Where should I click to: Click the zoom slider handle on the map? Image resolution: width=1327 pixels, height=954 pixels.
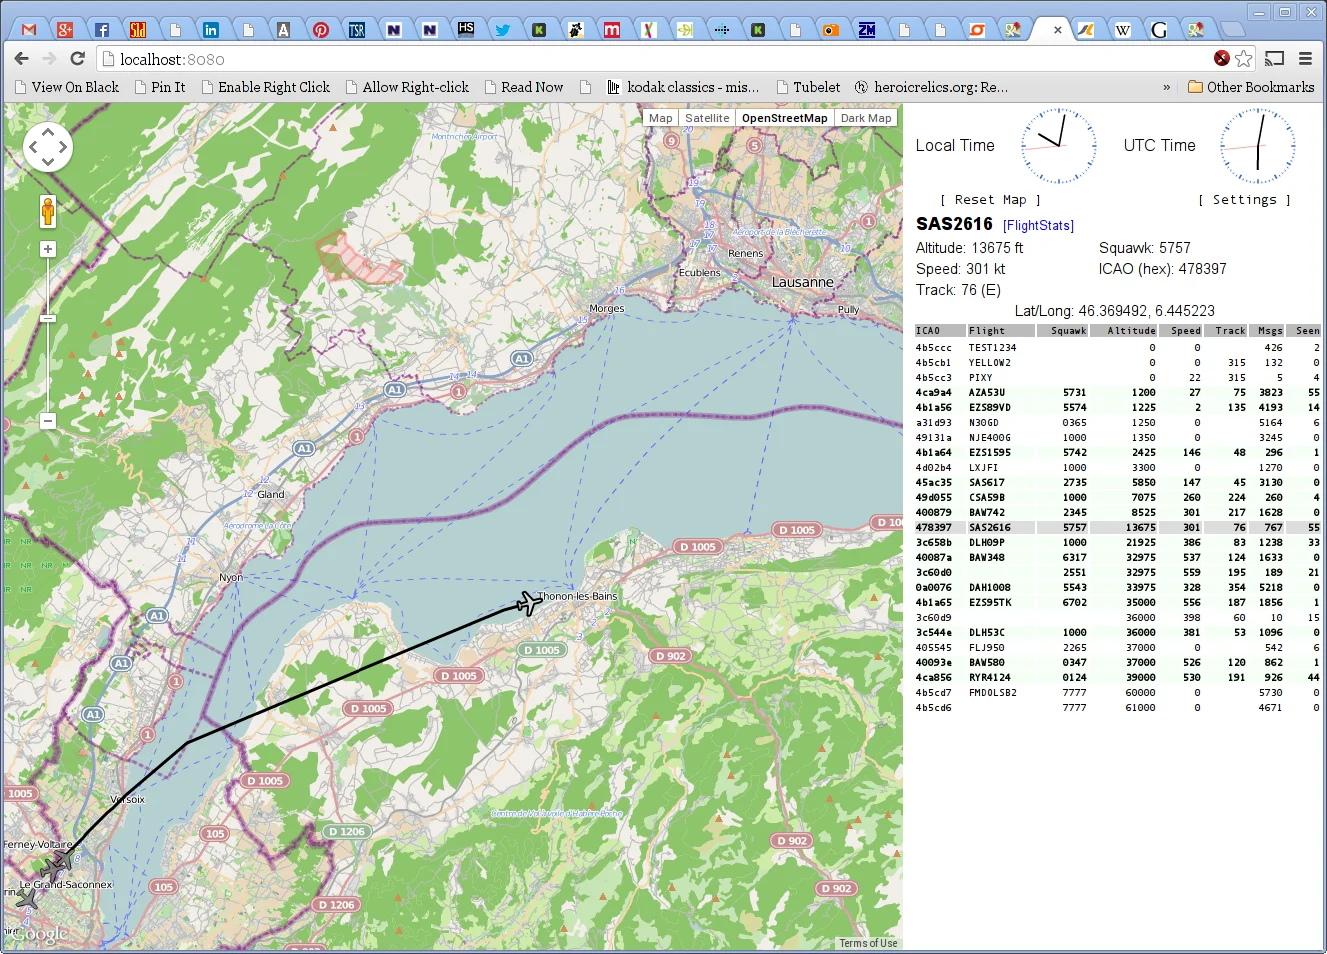(47, 318)
